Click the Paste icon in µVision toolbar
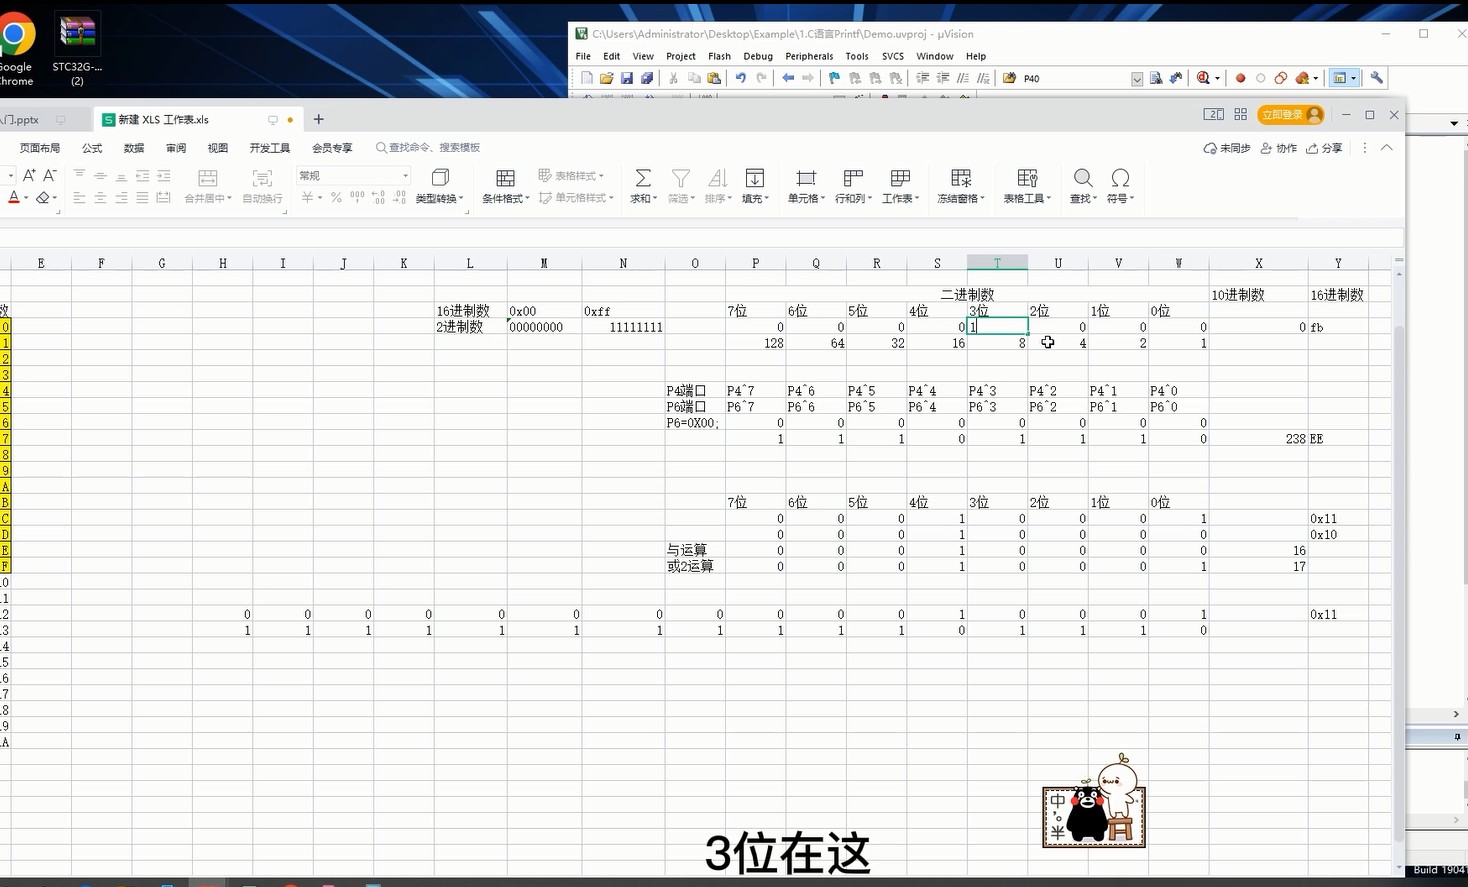1468x887 pixels. click(x=714, y=78)
